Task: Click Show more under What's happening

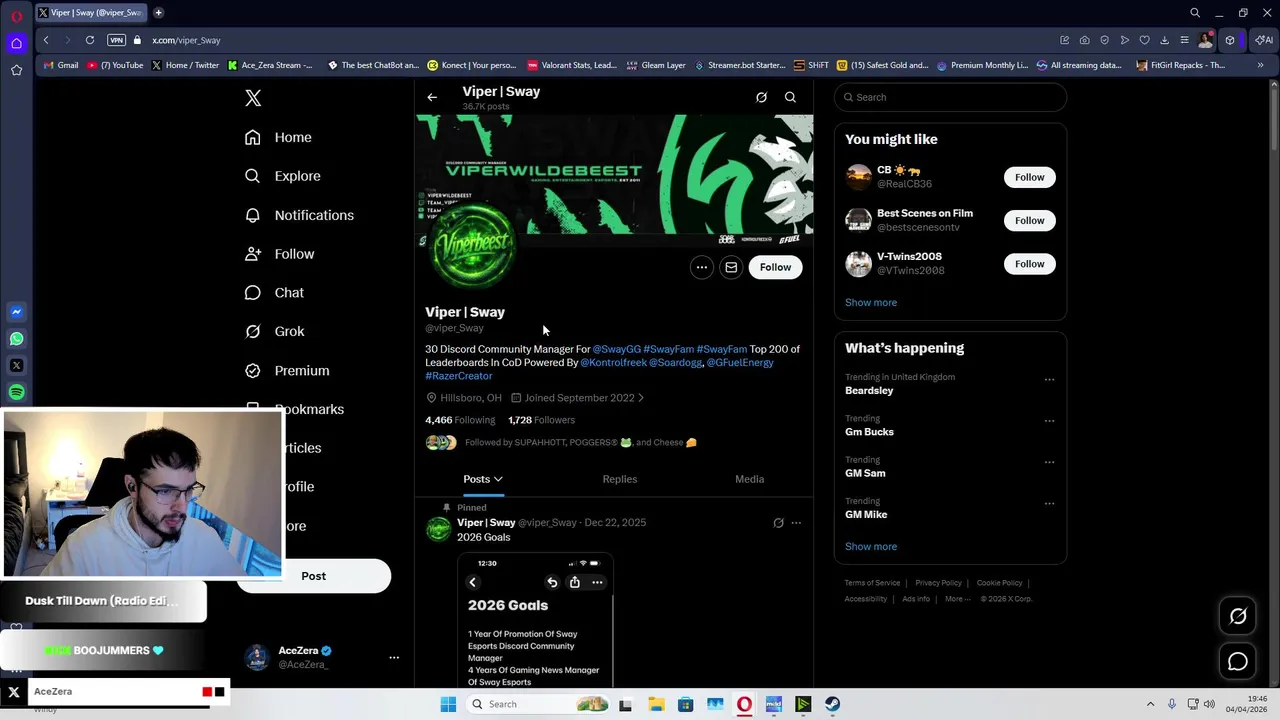Action: pyautogui.click(x=871, y=546)
